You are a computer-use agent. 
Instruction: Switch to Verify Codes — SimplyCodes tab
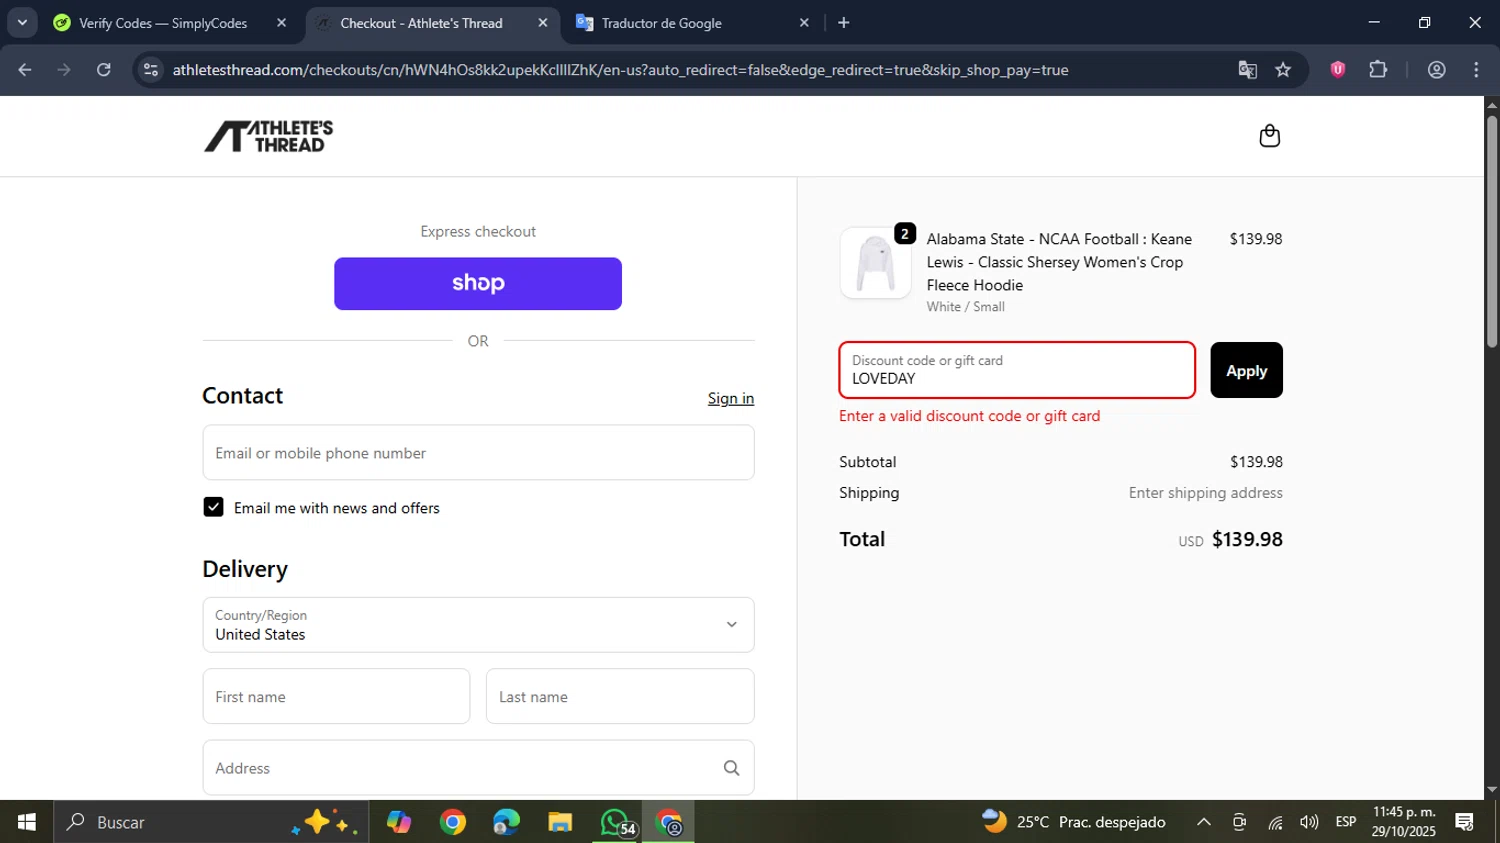coord(163,23)
